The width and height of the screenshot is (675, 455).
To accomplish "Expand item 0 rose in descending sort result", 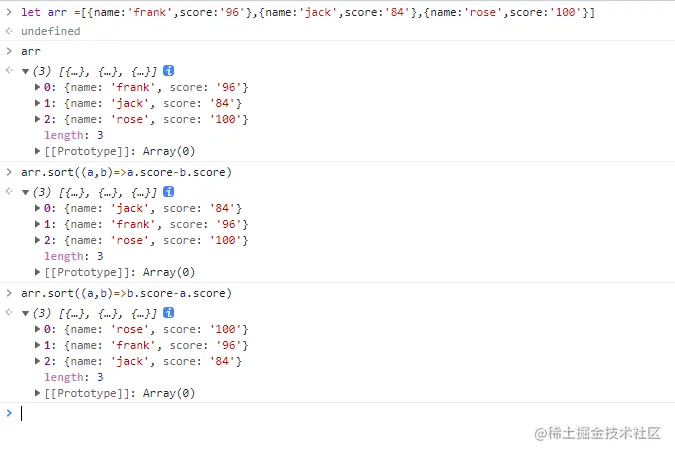I will 38,329.
